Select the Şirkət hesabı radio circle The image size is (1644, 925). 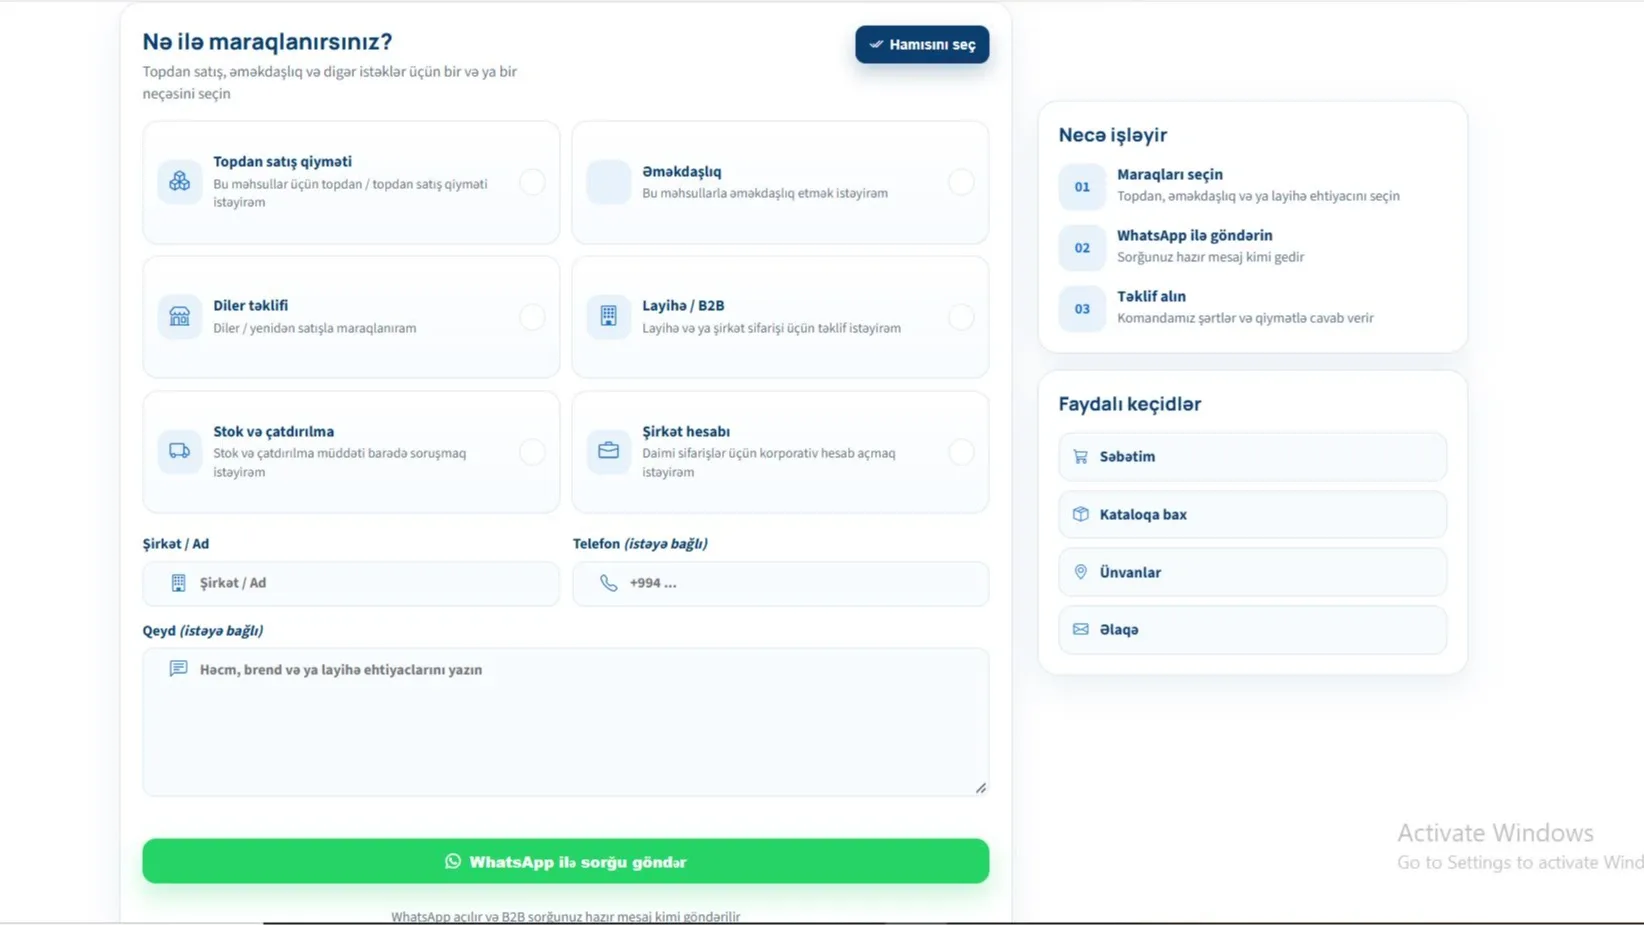961,452
